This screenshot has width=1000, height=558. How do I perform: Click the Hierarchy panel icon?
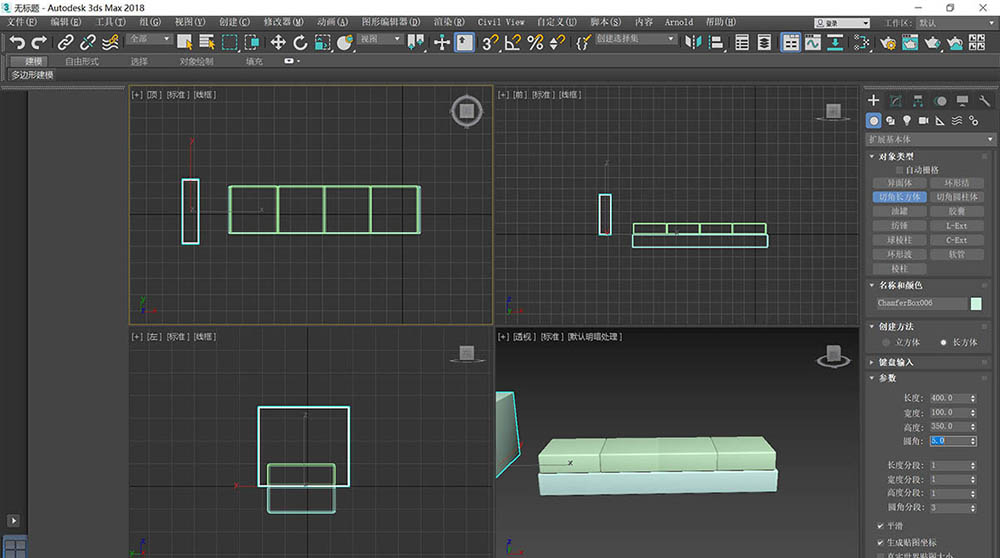(x=918, y=101)
